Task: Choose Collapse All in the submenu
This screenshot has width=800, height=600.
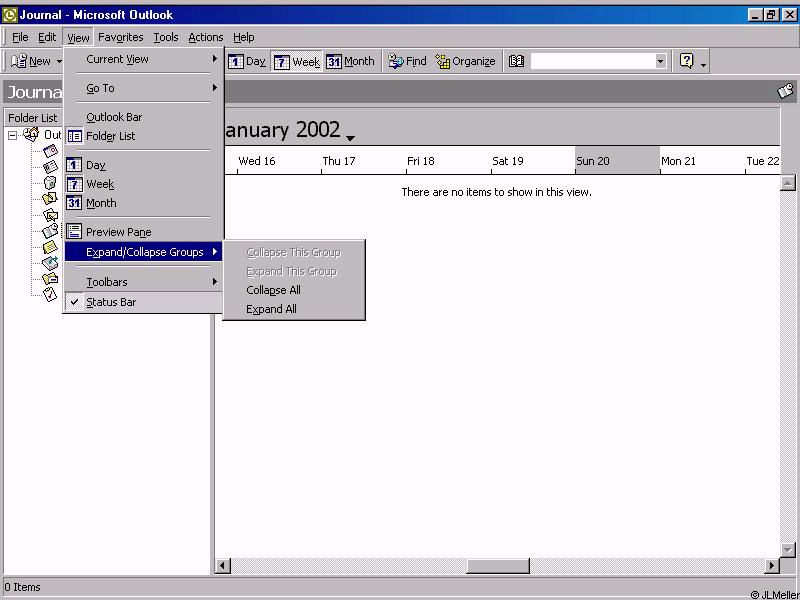Action: pos(294,290)
